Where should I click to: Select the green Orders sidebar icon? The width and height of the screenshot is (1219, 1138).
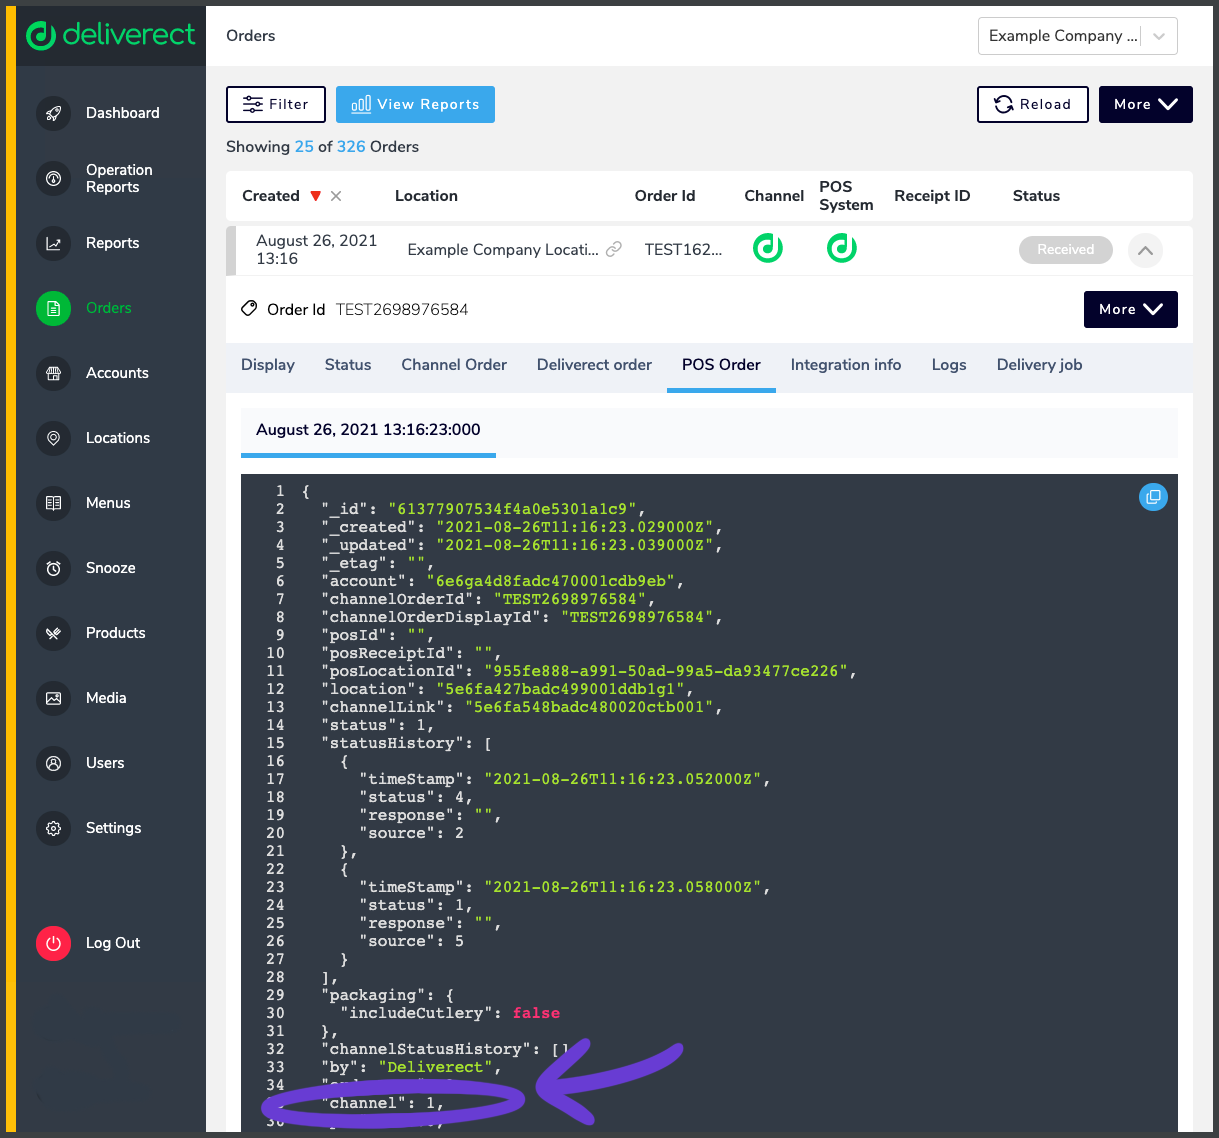coord(54,308)
